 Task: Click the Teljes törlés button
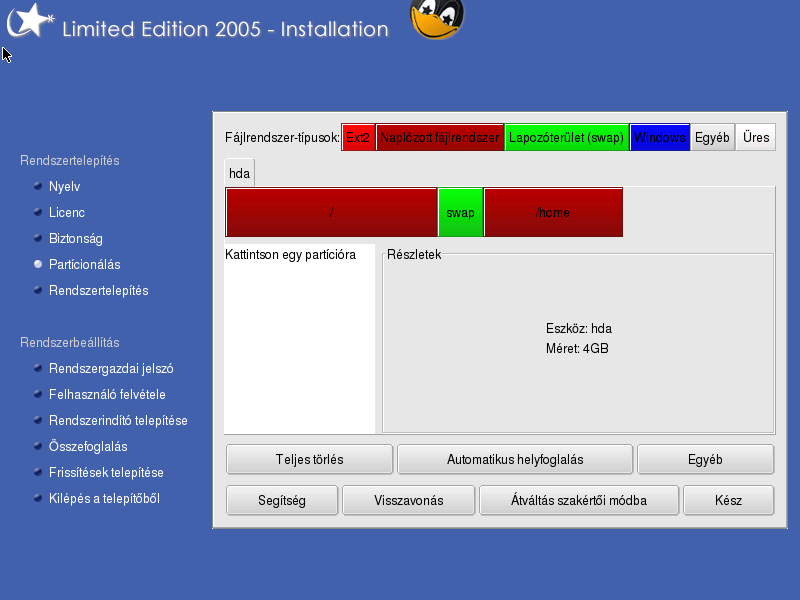click(x=310, y=459)
